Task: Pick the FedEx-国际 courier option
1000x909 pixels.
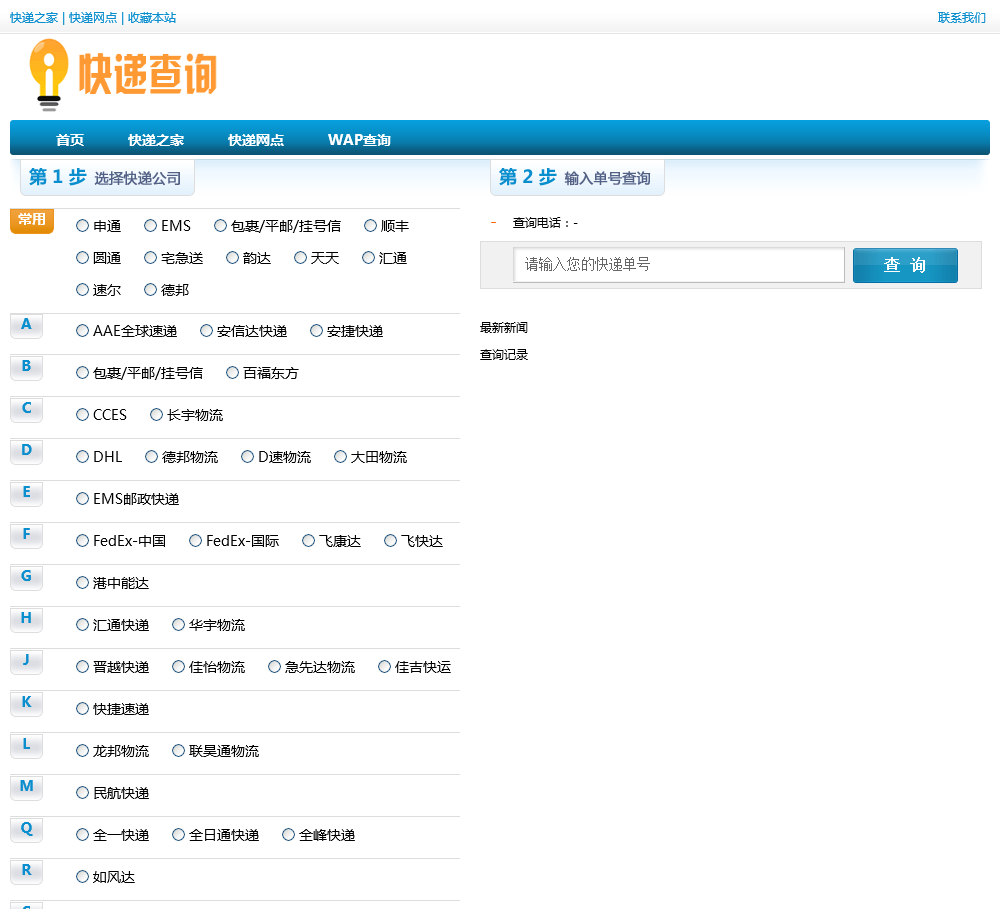Action: click(x=196, y=541)
